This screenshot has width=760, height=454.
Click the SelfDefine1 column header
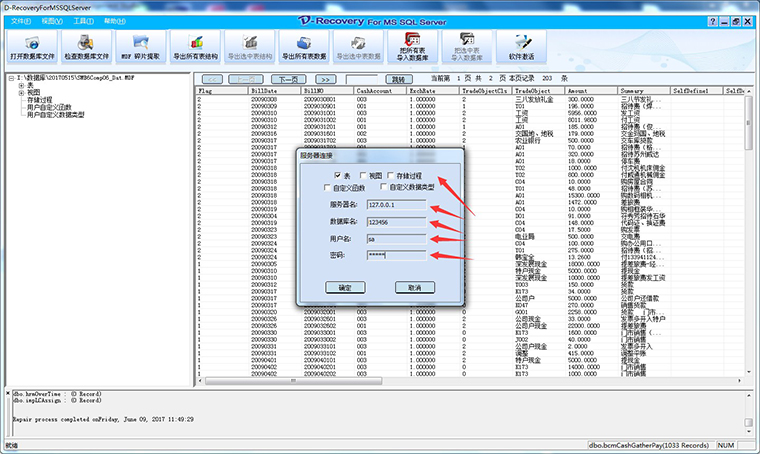pos(697,91)
